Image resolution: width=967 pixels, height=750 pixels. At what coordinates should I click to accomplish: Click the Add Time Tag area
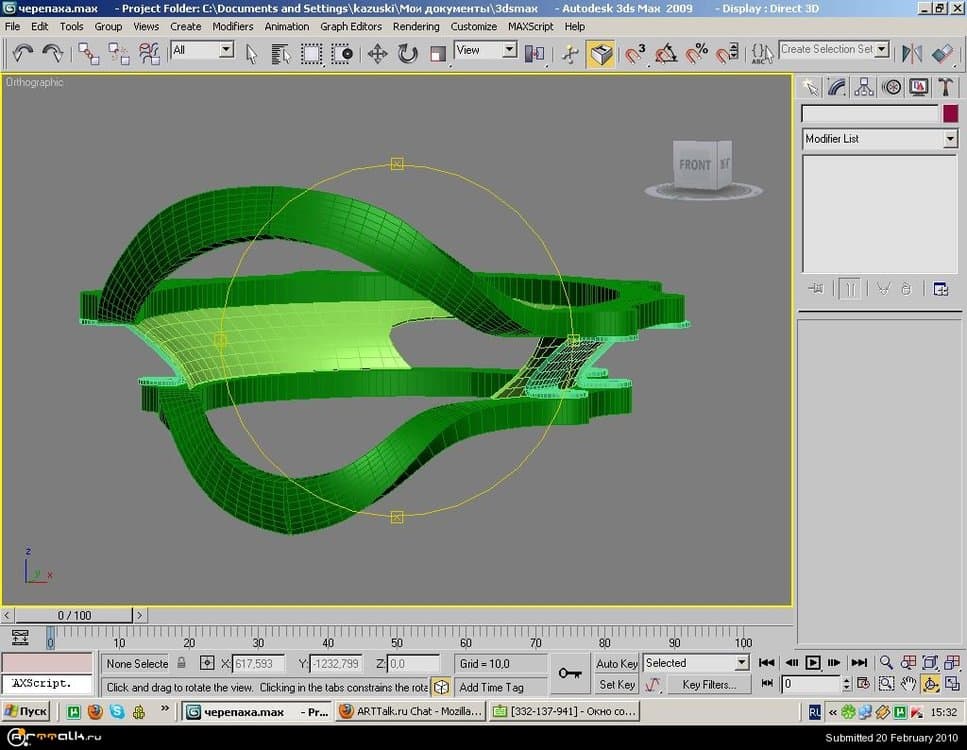(x=500, y=687)
